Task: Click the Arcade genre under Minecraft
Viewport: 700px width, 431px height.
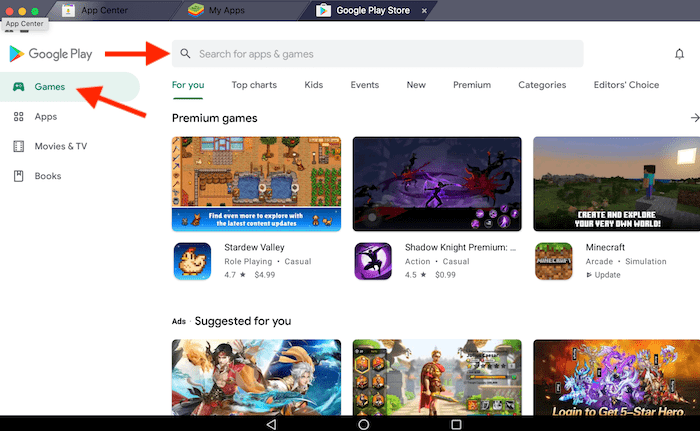Action: click(x=599, y=261)
